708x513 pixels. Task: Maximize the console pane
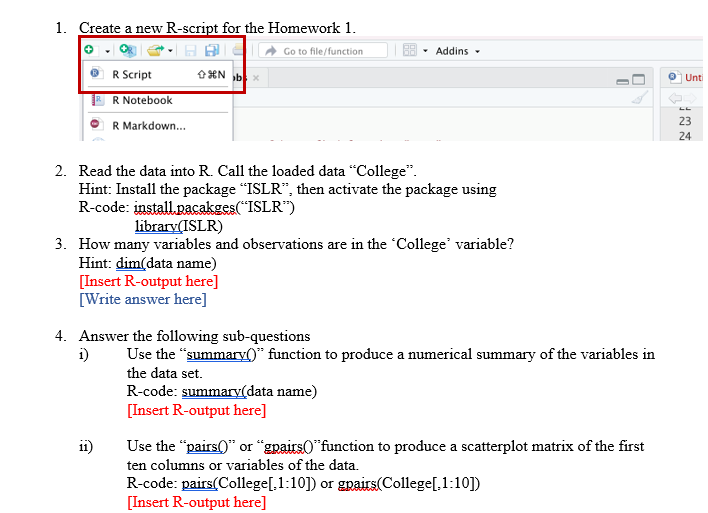[x=638, y=80]
